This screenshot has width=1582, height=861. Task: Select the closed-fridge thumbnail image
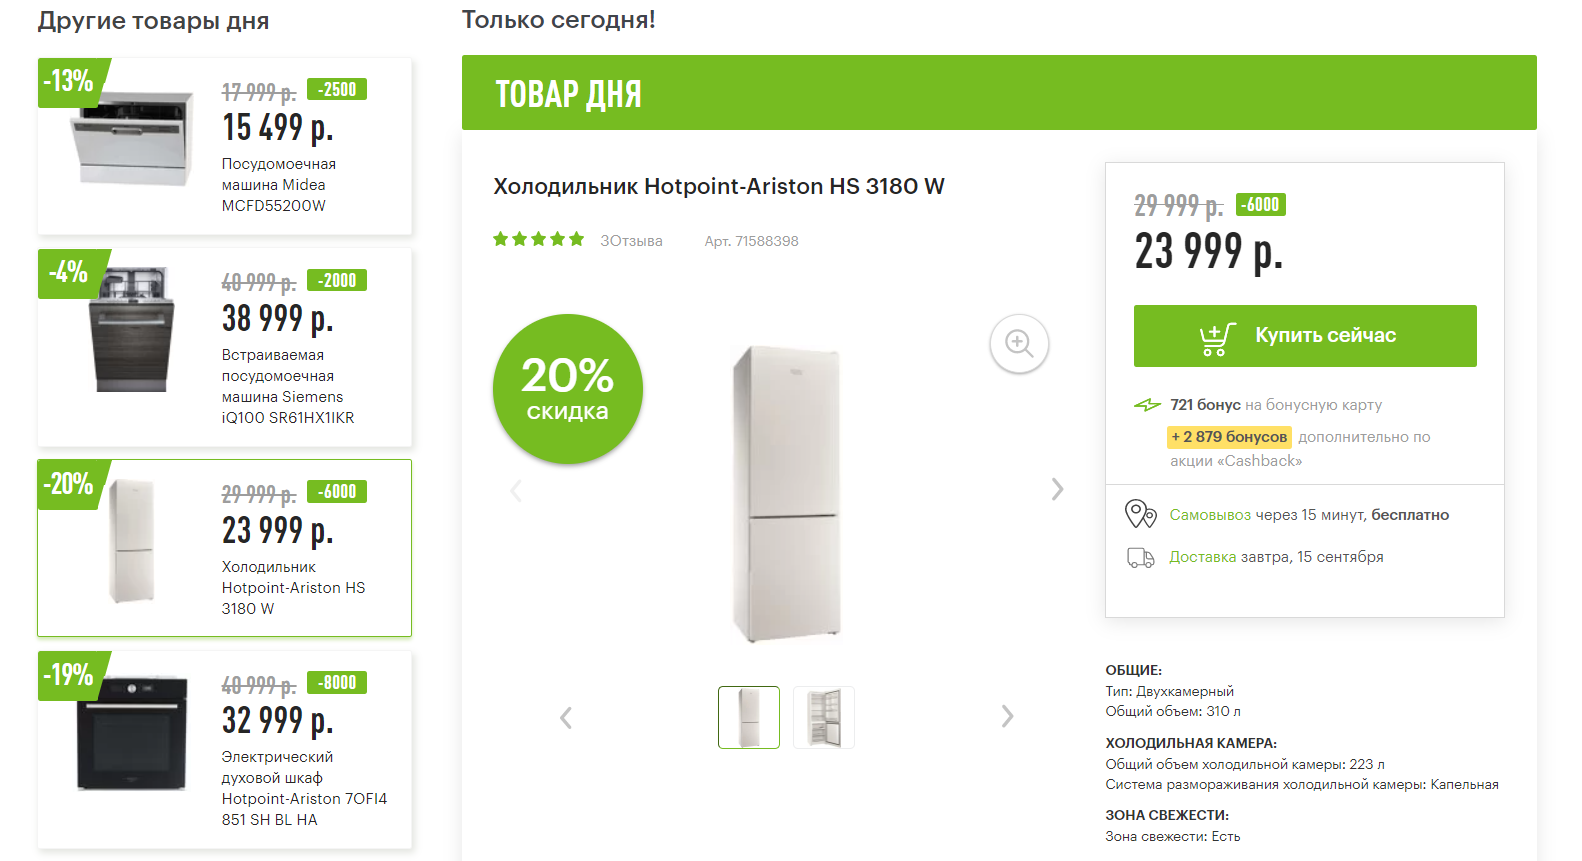[x=749, y=717]
